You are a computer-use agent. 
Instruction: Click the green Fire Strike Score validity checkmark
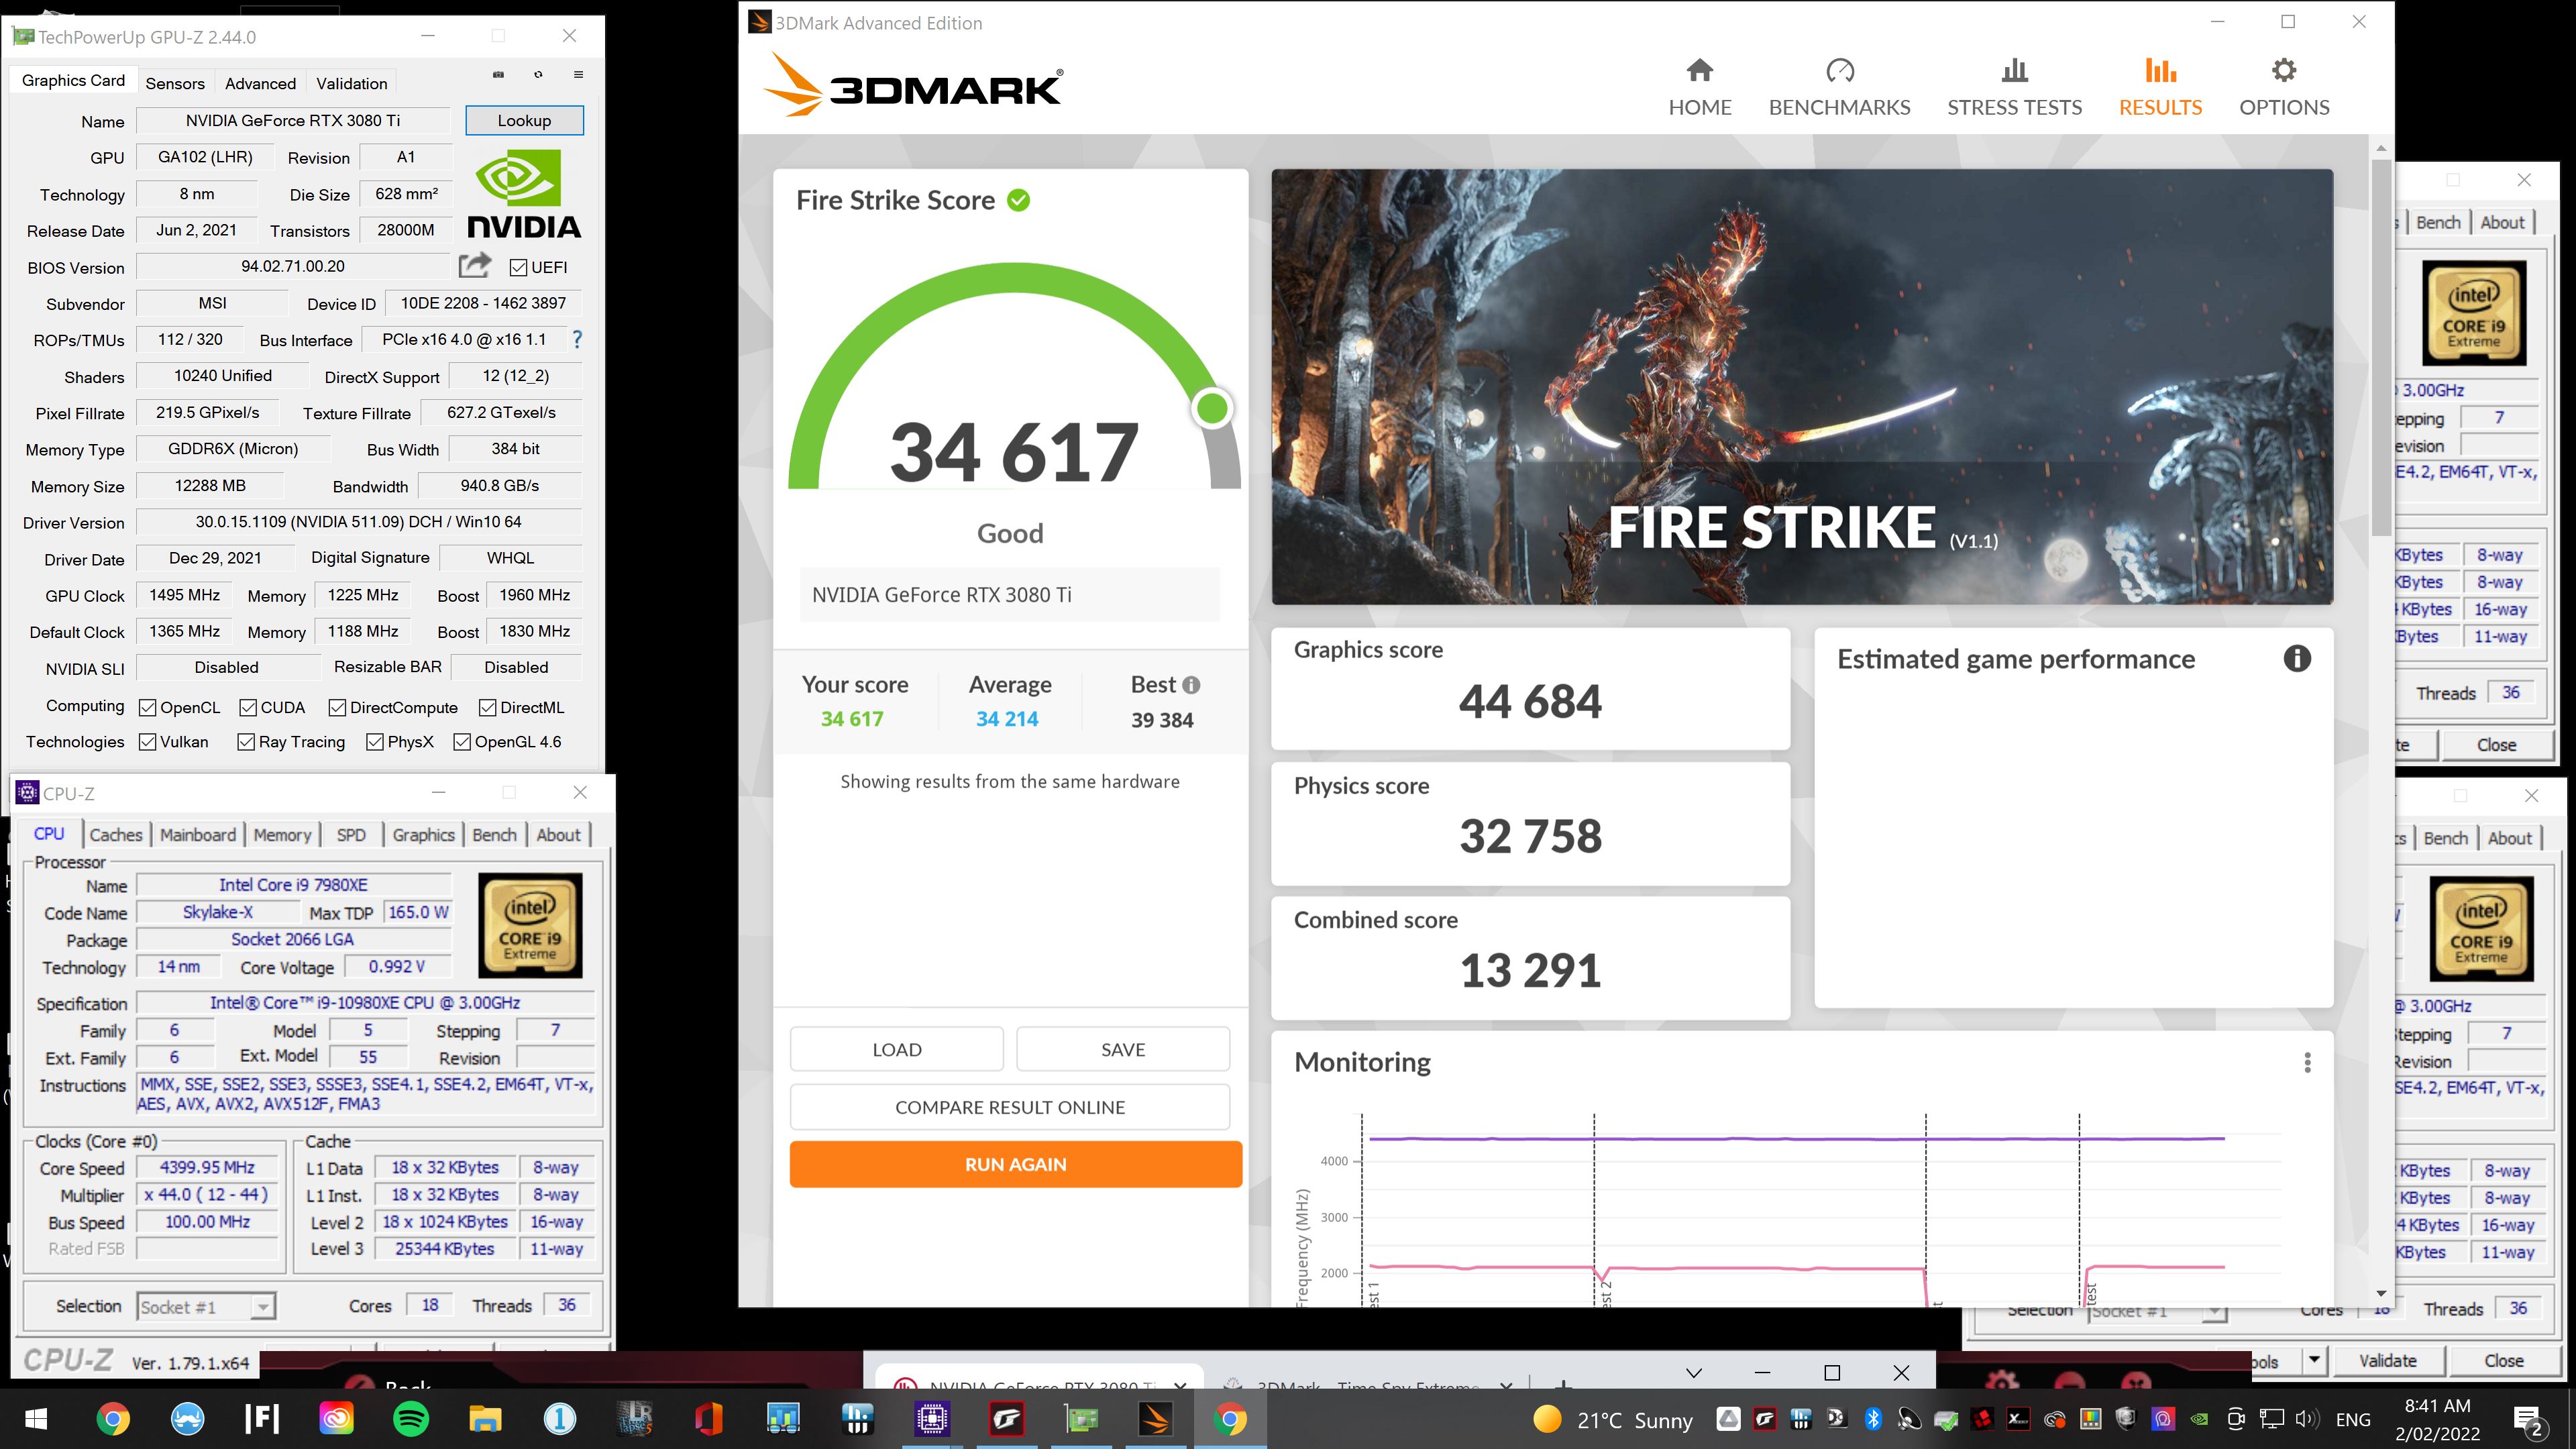tap(1018, 200)
